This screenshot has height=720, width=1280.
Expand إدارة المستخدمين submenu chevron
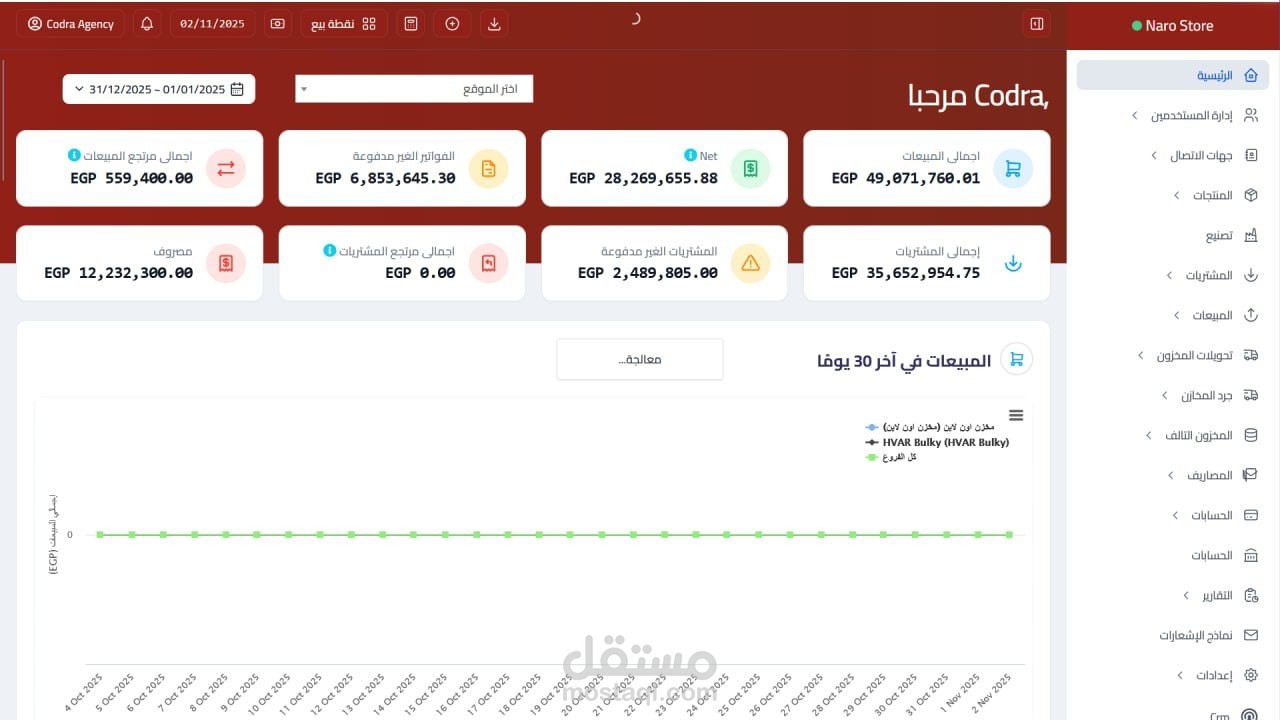(1135, 116)
